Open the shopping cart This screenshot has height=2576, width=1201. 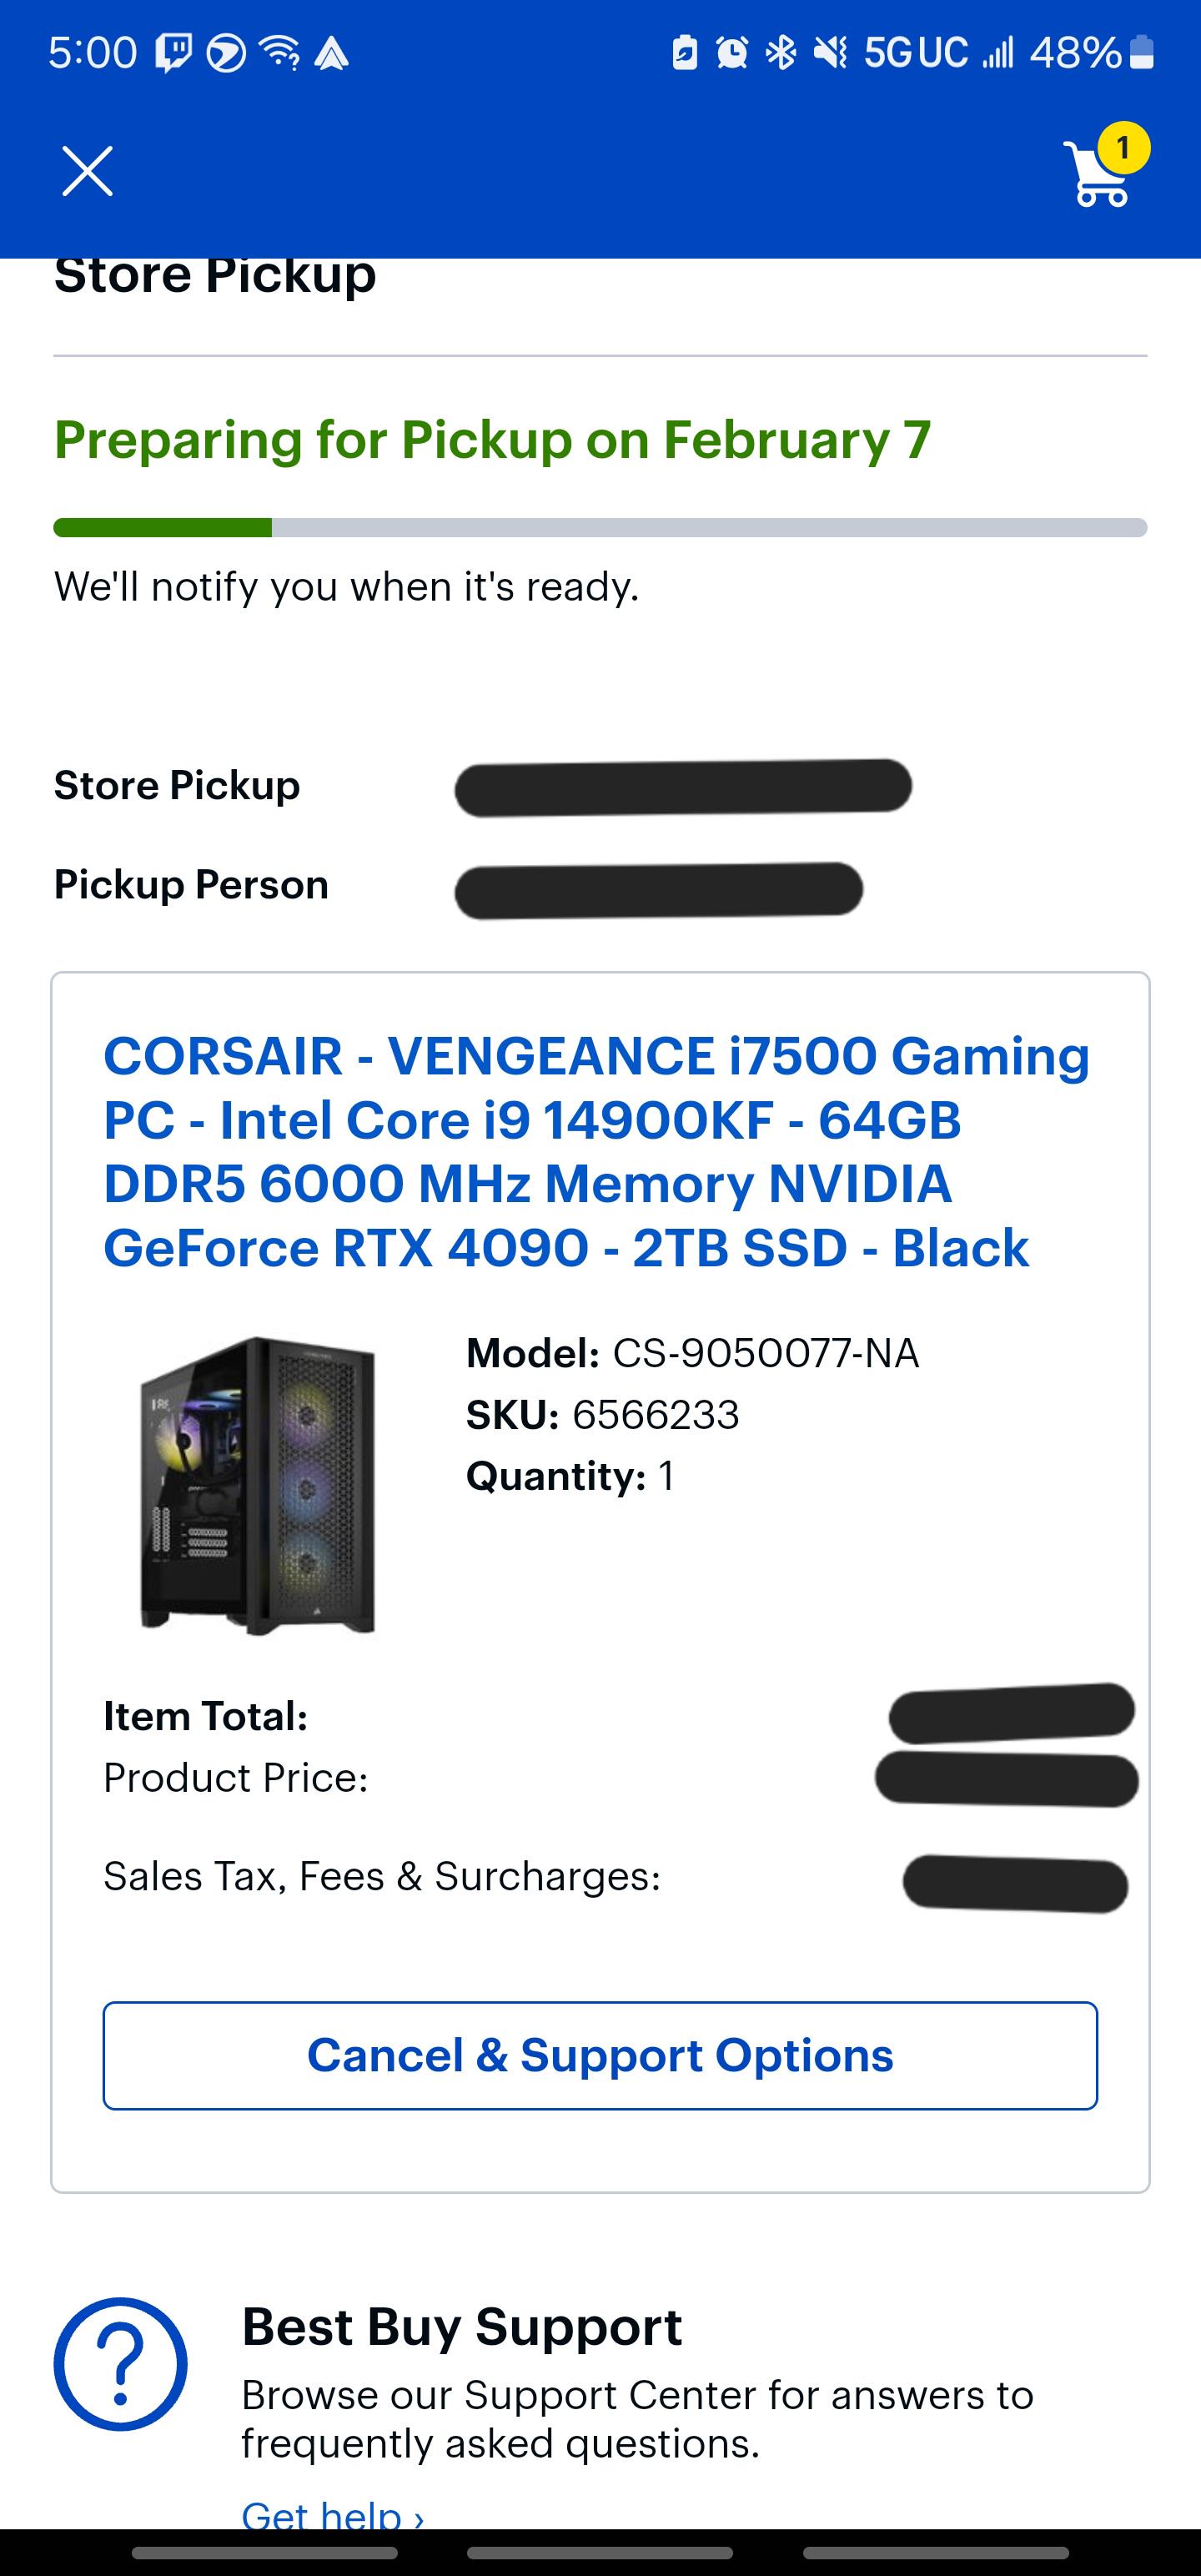pyautogui.click(x=1098, y=175)
